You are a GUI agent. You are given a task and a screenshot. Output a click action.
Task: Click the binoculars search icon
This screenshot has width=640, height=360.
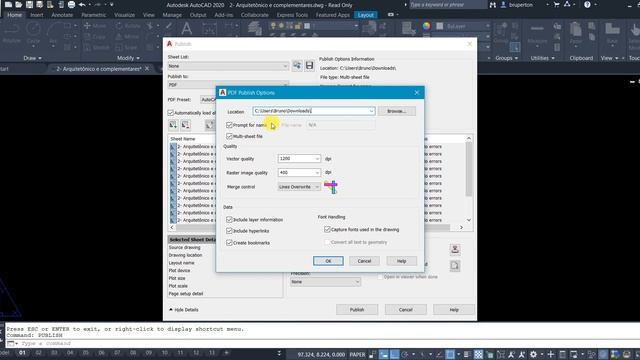(493, 5)
